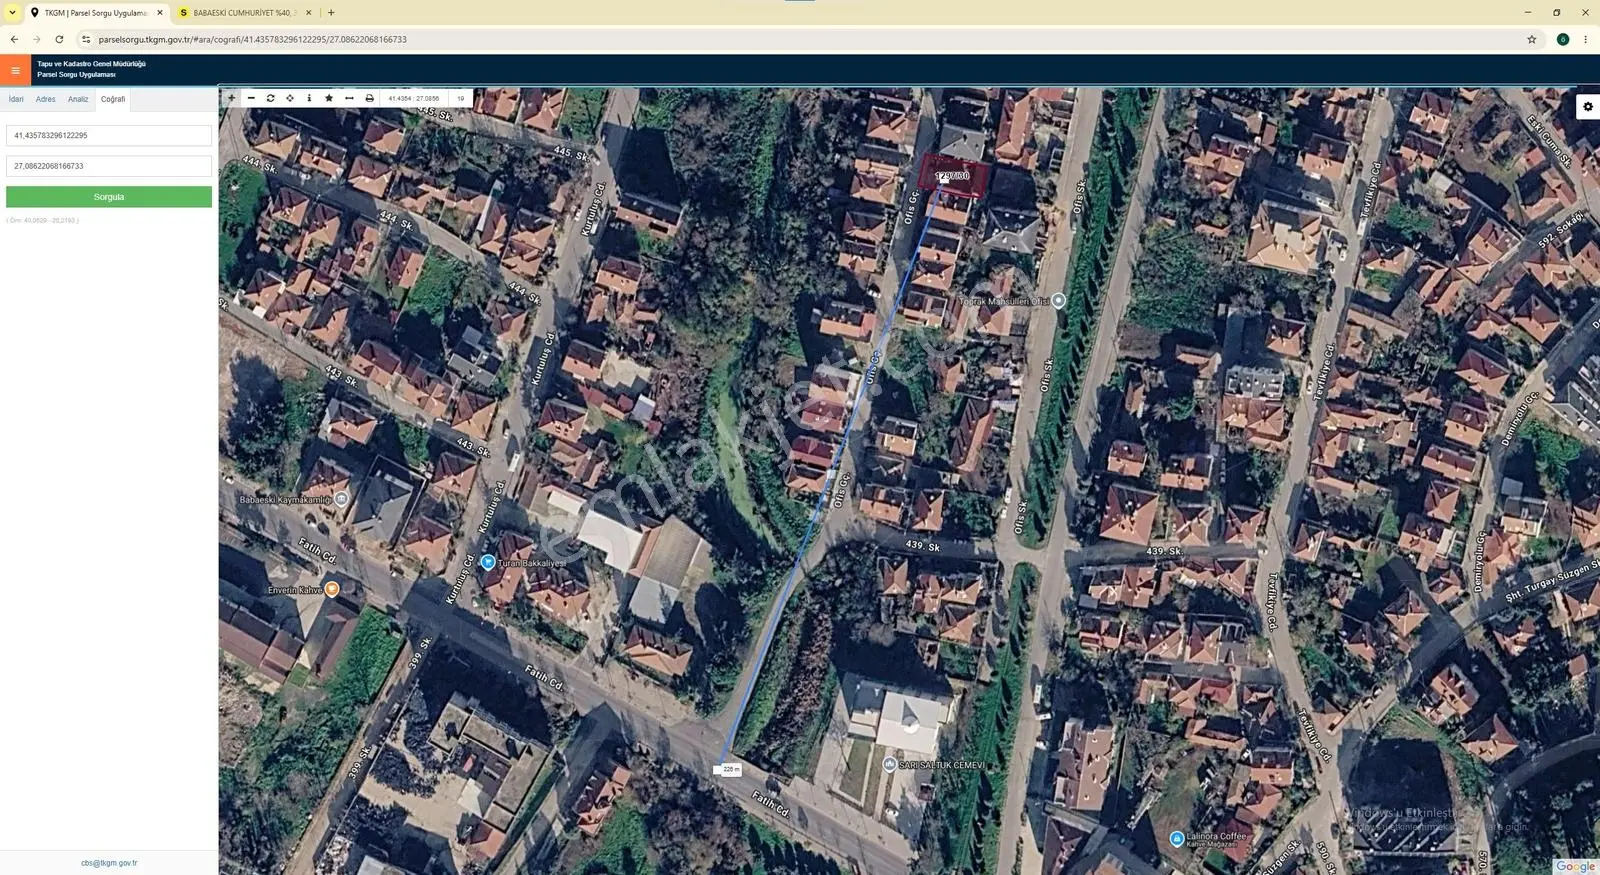Click the zoom level 19 indicator
This screenshot has height=875, width=1600.
point(461,98)
